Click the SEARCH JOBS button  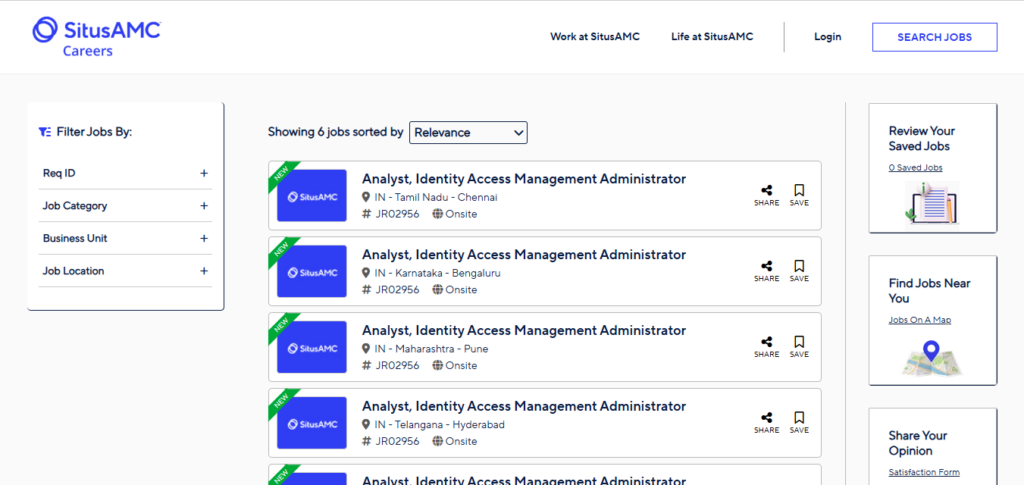coord(935,37)
